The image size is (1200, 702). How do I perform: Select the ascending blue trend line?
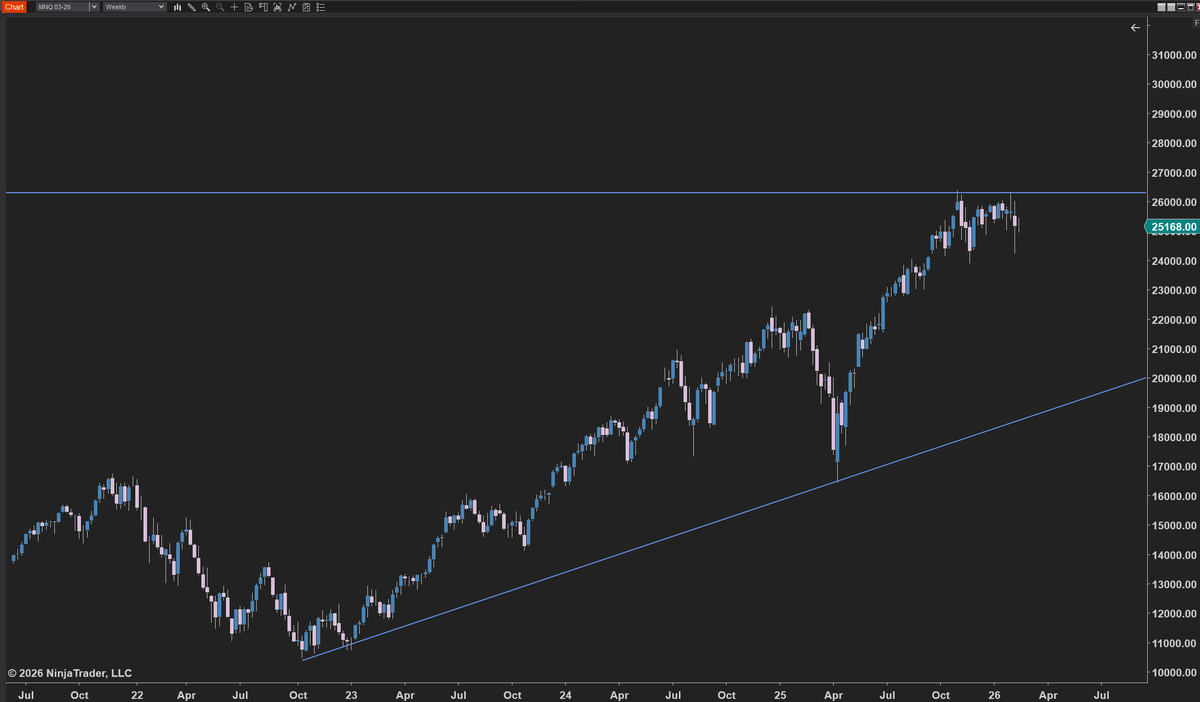tap(723, 519)
